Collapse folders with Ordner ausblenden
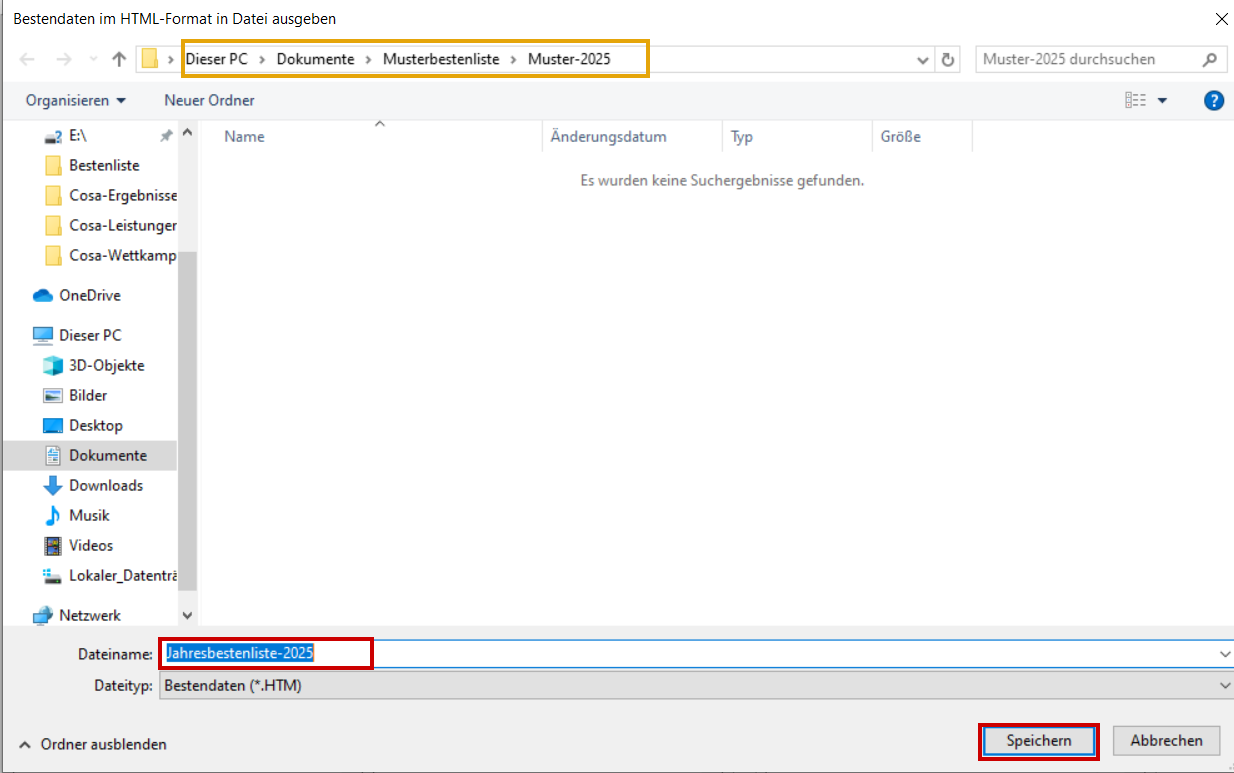Viewport: 1234px width, 773px height. pos(93,744)
